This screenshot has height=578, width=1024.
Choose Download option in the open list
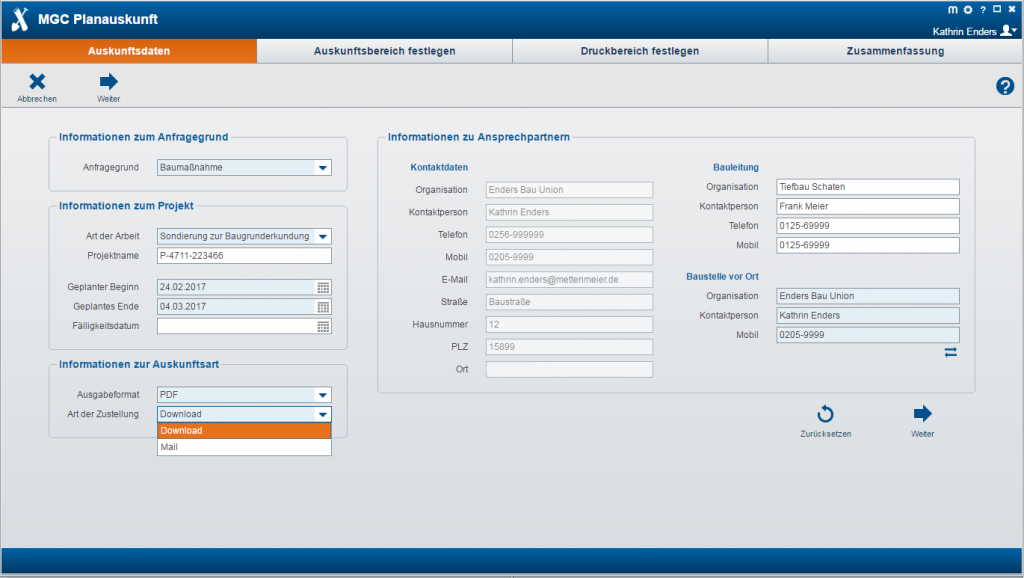point(244,431)
